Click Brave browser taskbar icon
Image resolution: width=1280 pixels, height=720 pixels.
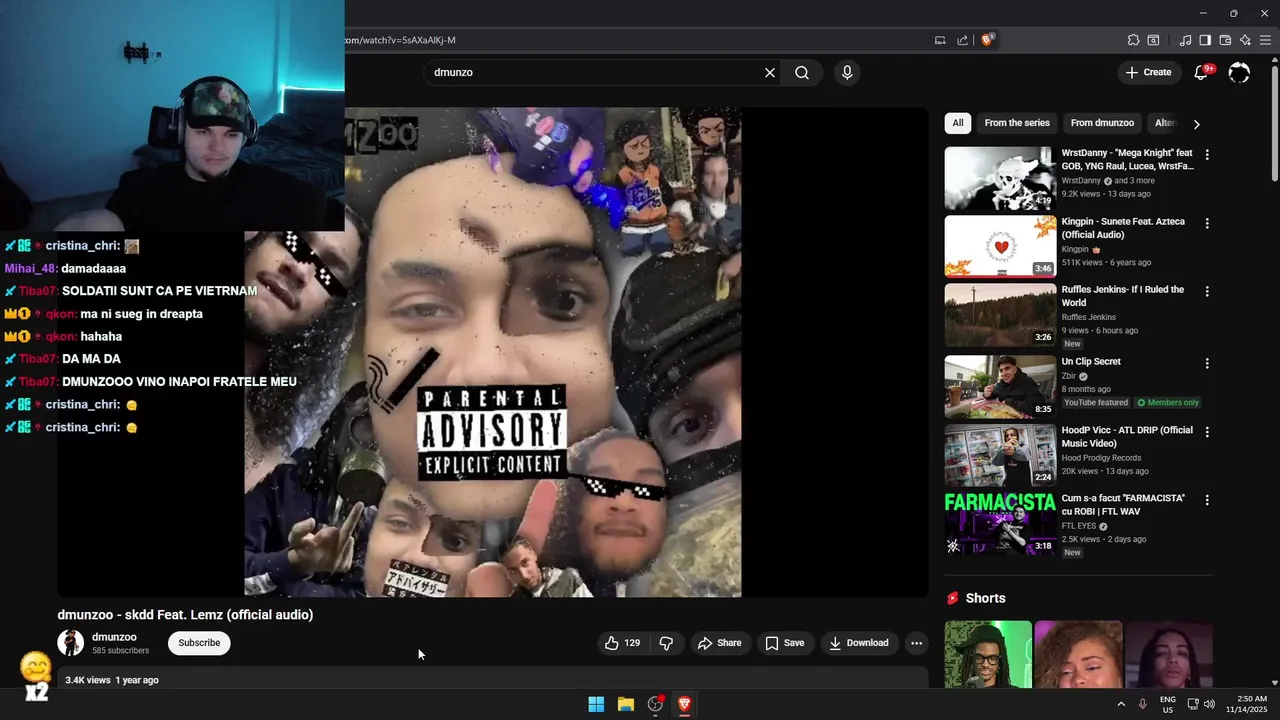(685, 704)
